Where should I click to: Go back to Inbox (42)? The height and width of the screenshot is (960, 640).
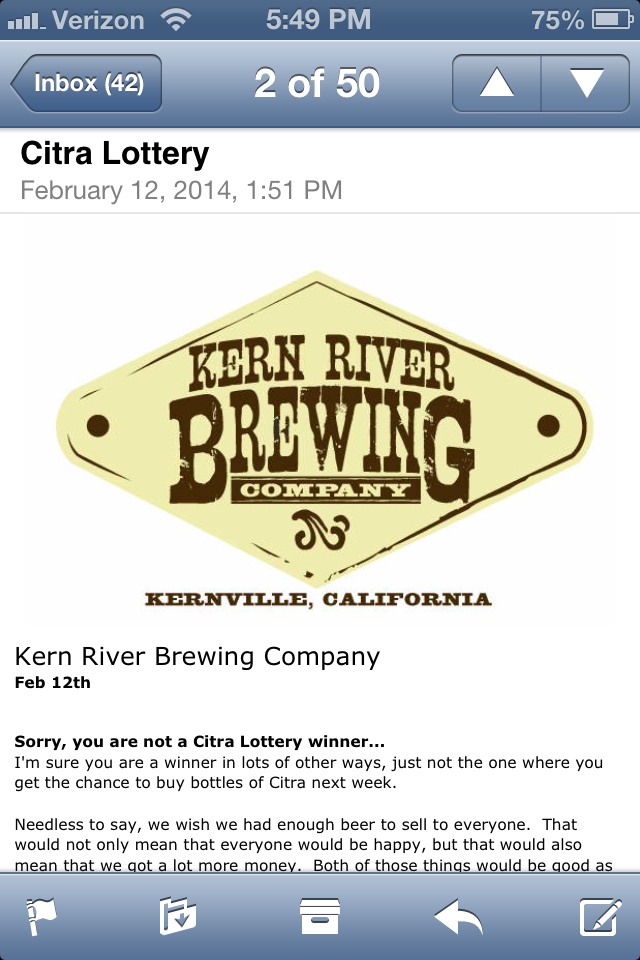[87, 83]
